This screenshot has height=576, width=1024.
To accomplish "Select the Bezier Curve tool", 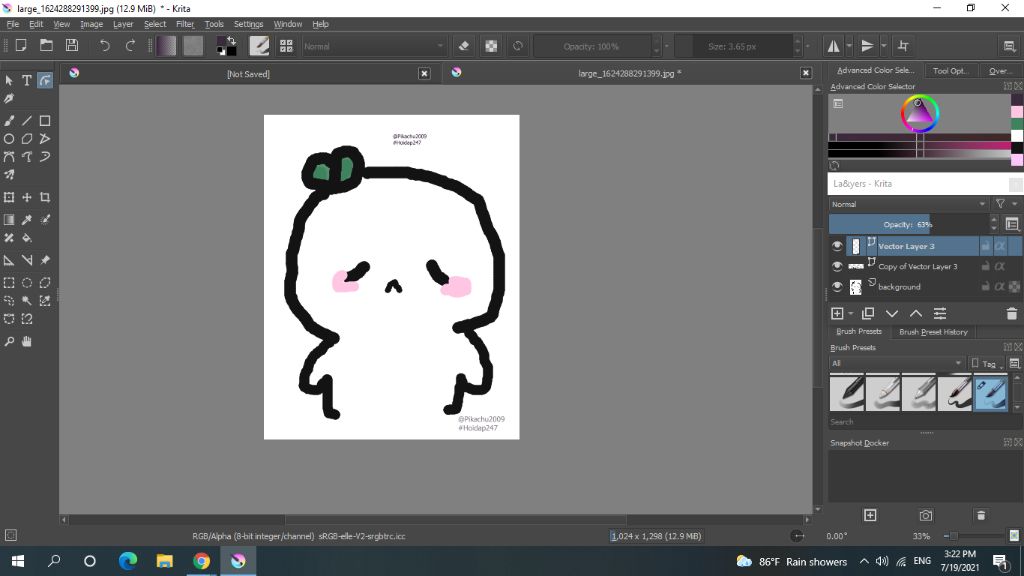I will 9,157.
